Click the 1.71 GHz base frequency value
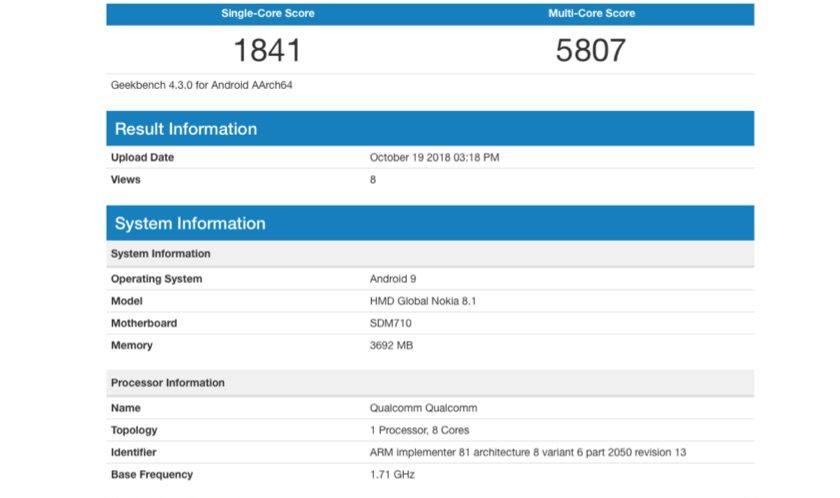The height and width of the screenshot is (498, 840). click(392, 474)
